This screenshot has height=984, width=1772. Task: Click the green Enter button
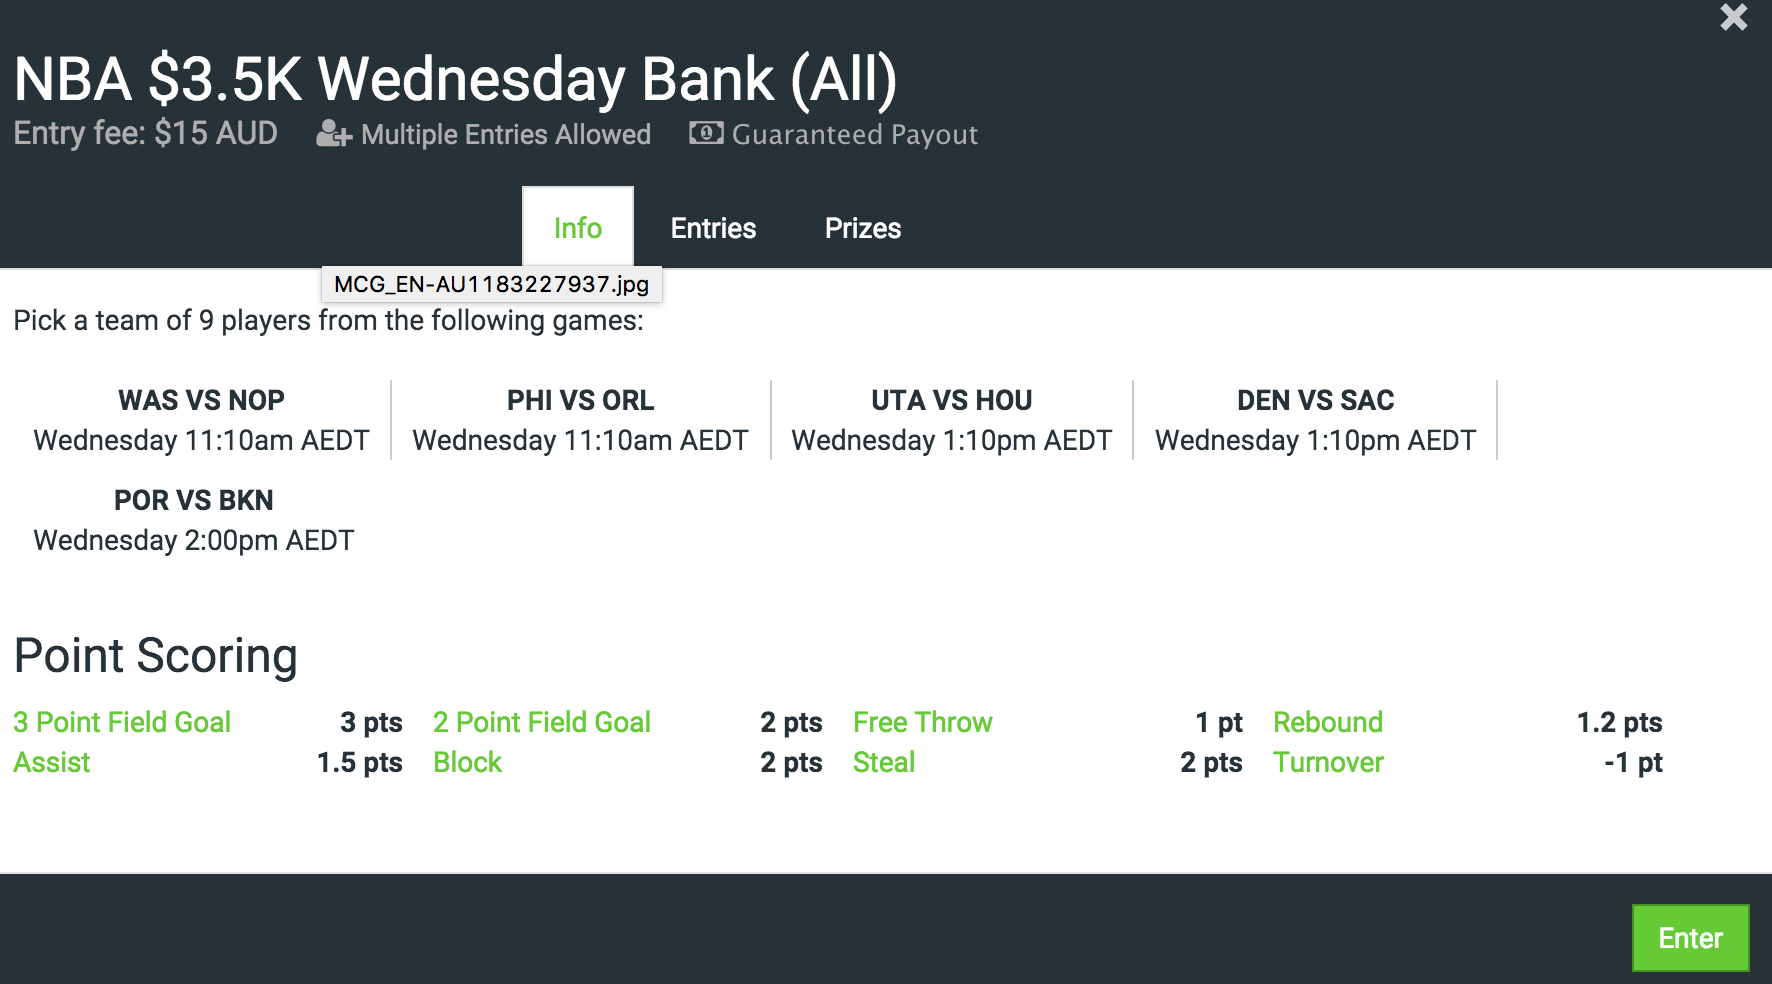coord(1690,938)
